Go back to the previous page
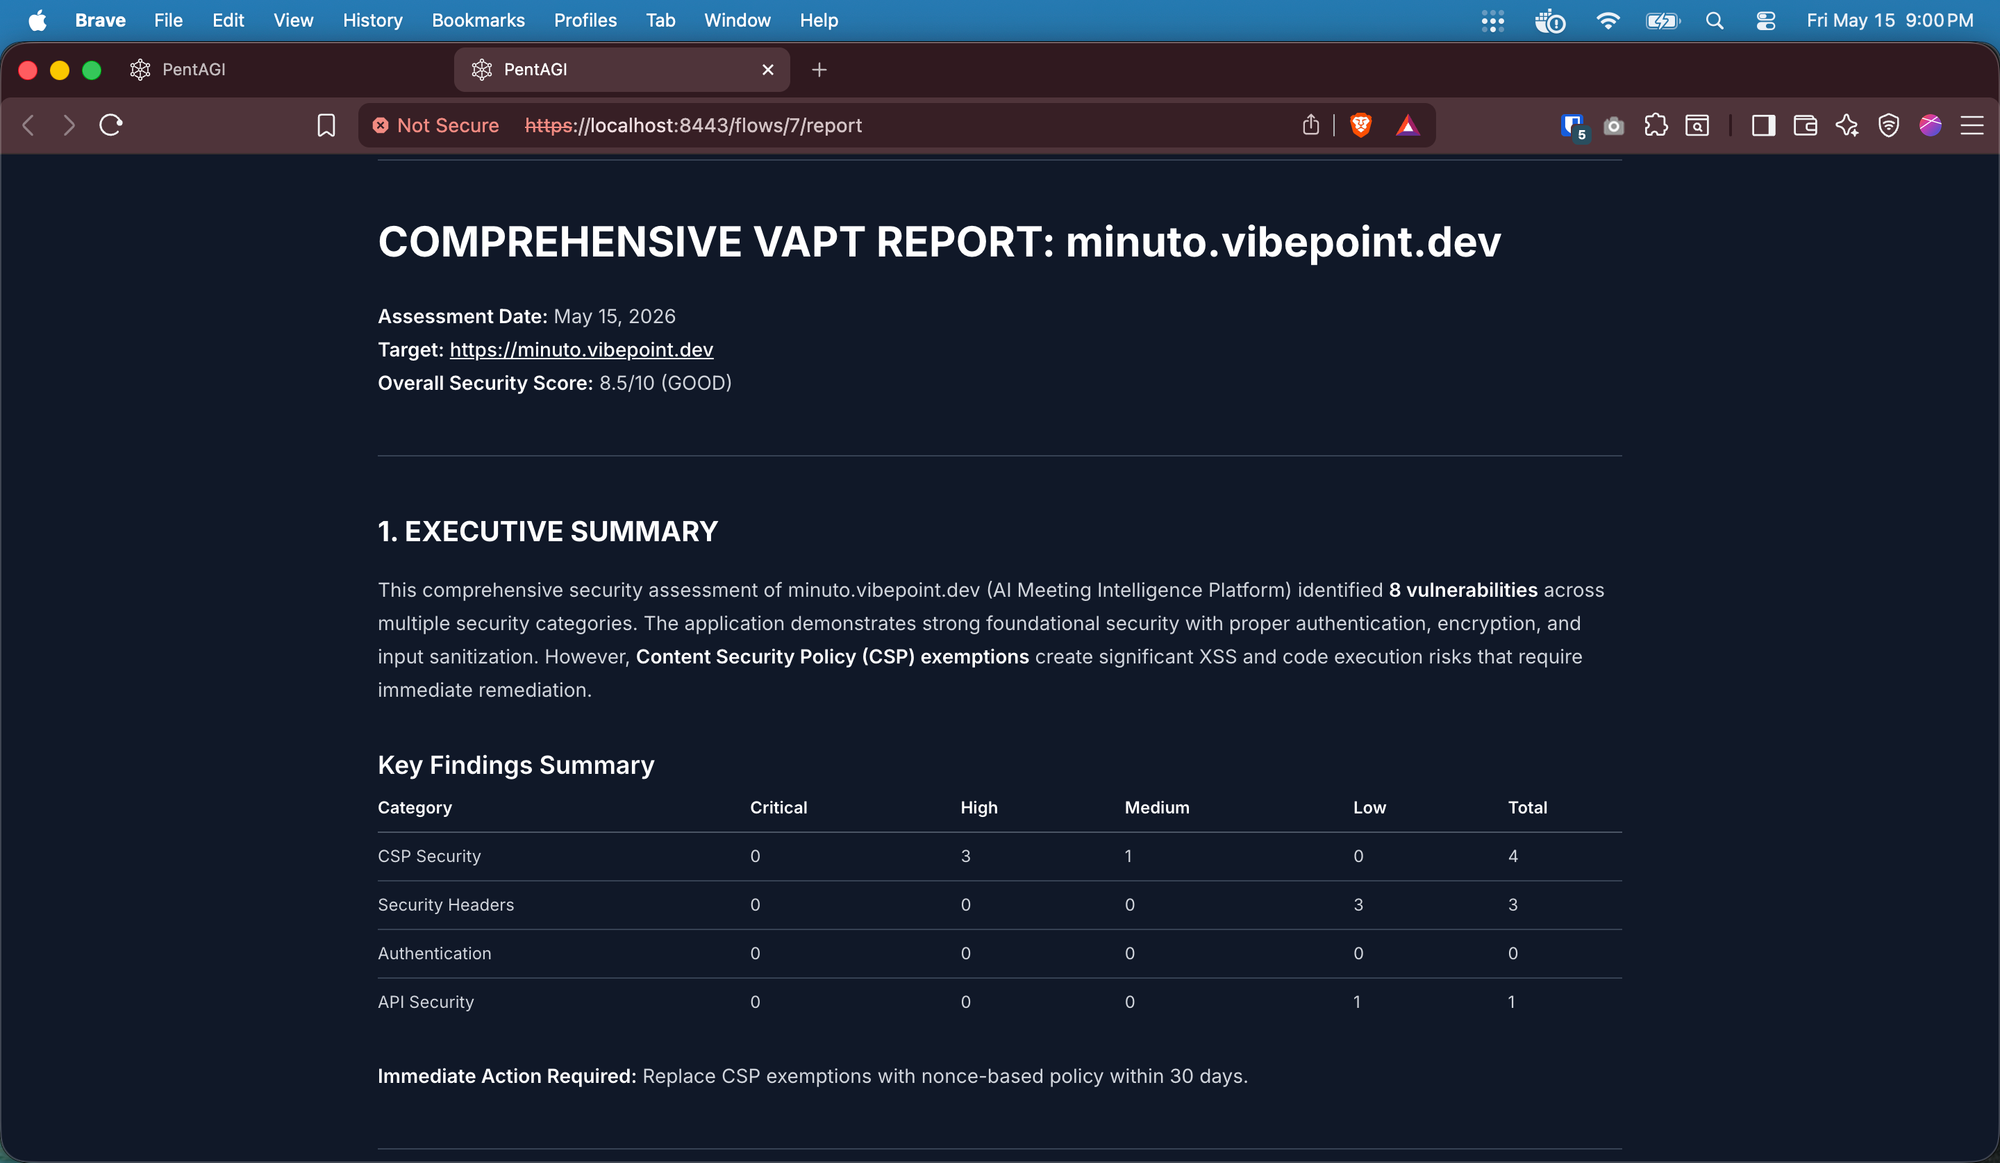Screen dimensions: 2000x1163 29,125
